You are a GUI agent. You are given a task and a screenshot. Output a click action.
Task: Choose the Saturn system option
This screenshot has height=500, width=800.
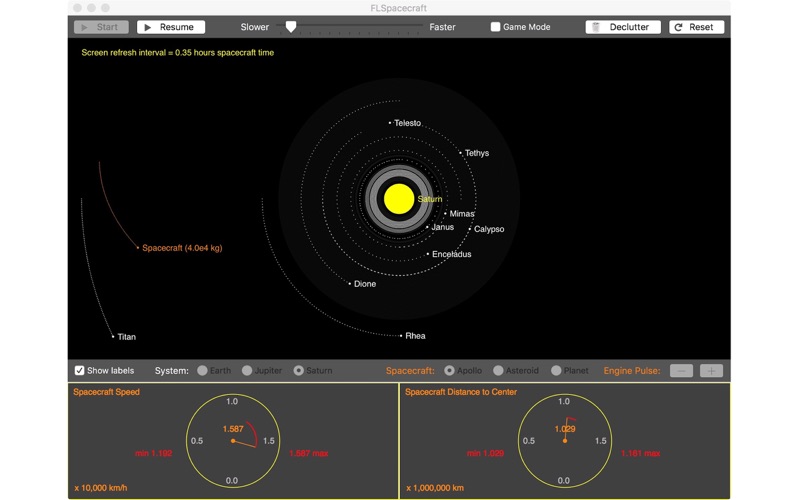298,371
